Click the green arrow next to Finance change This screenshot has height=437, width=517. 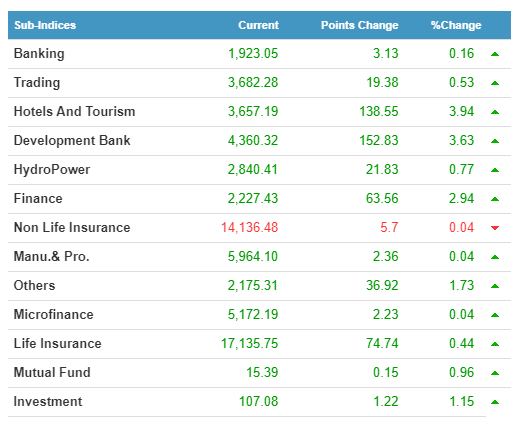point(495,199)
